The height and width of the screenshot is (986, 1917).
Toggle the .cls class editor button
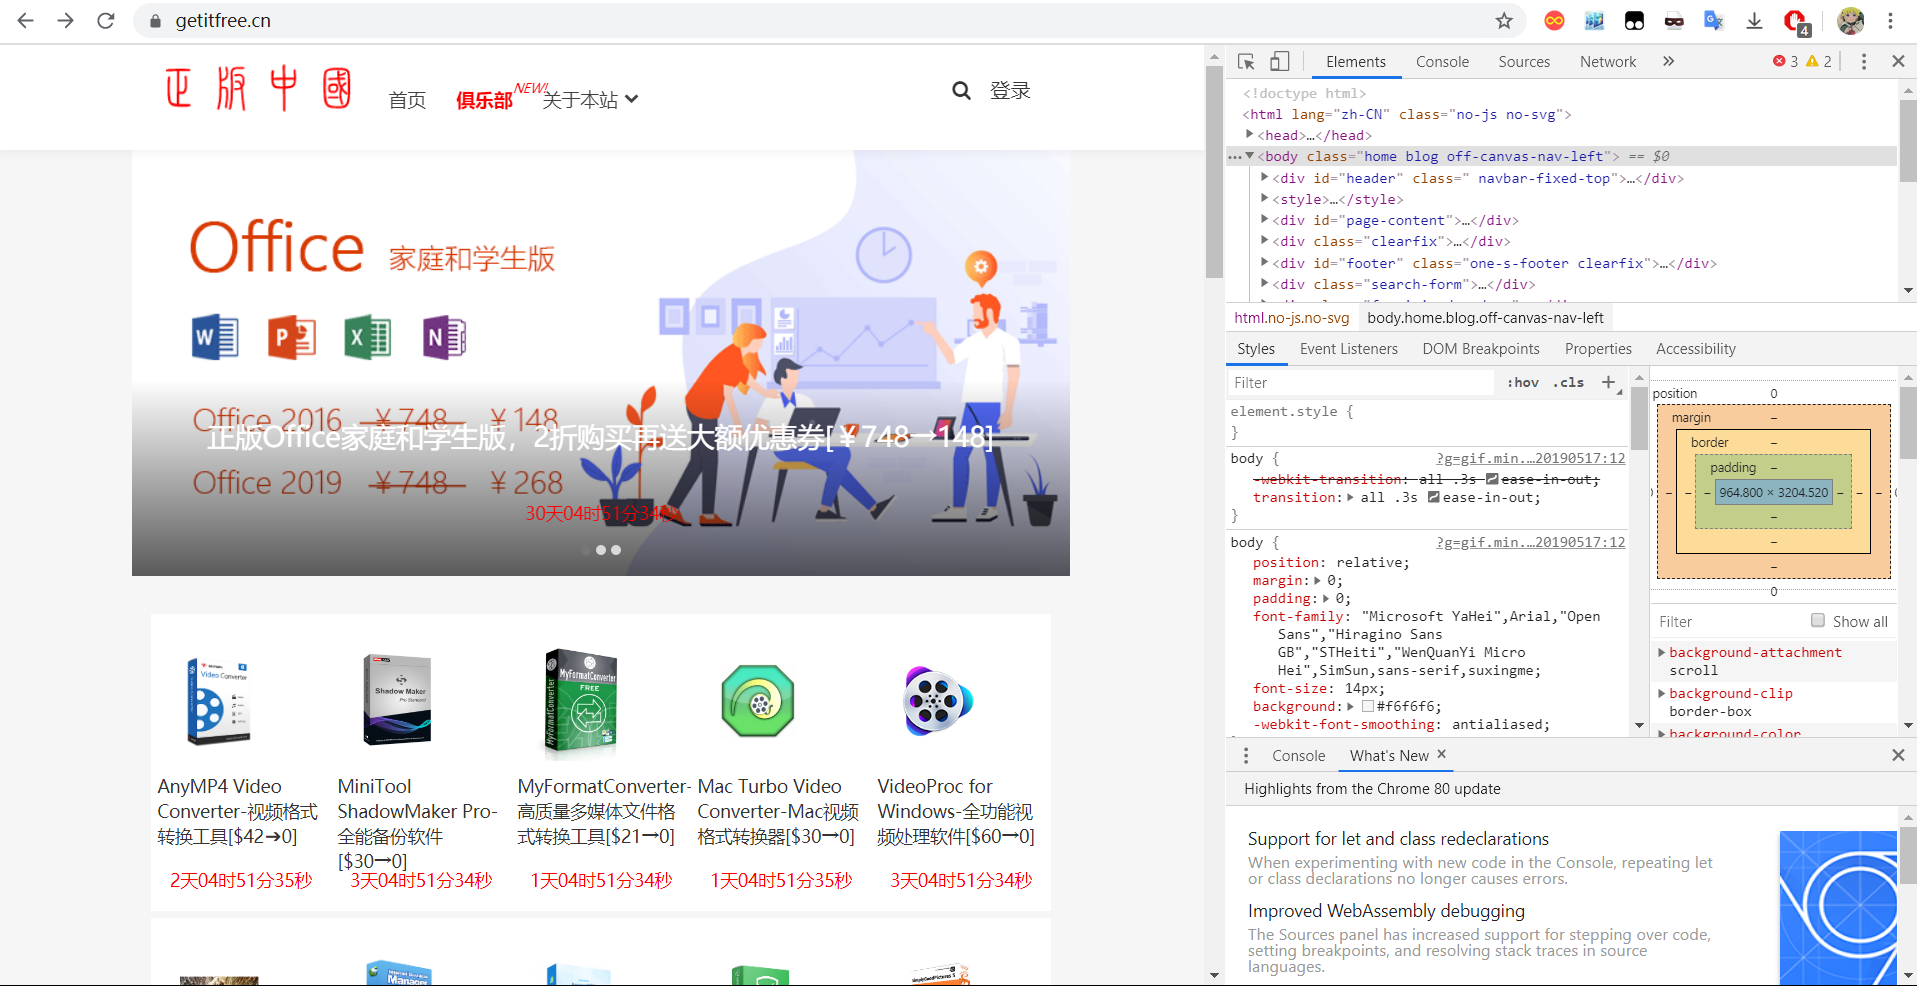click(1568, 382)
